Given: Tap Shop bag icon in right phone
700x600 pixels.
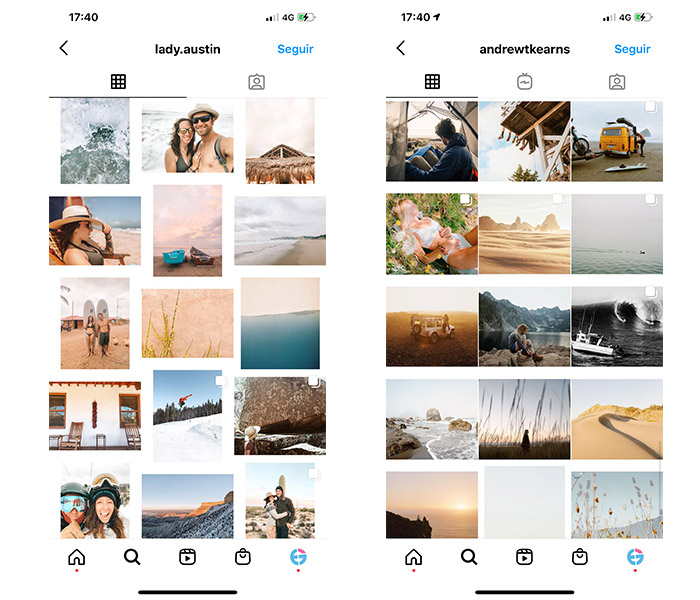Looking at the screenshot, I should click(x=580, y=557).
